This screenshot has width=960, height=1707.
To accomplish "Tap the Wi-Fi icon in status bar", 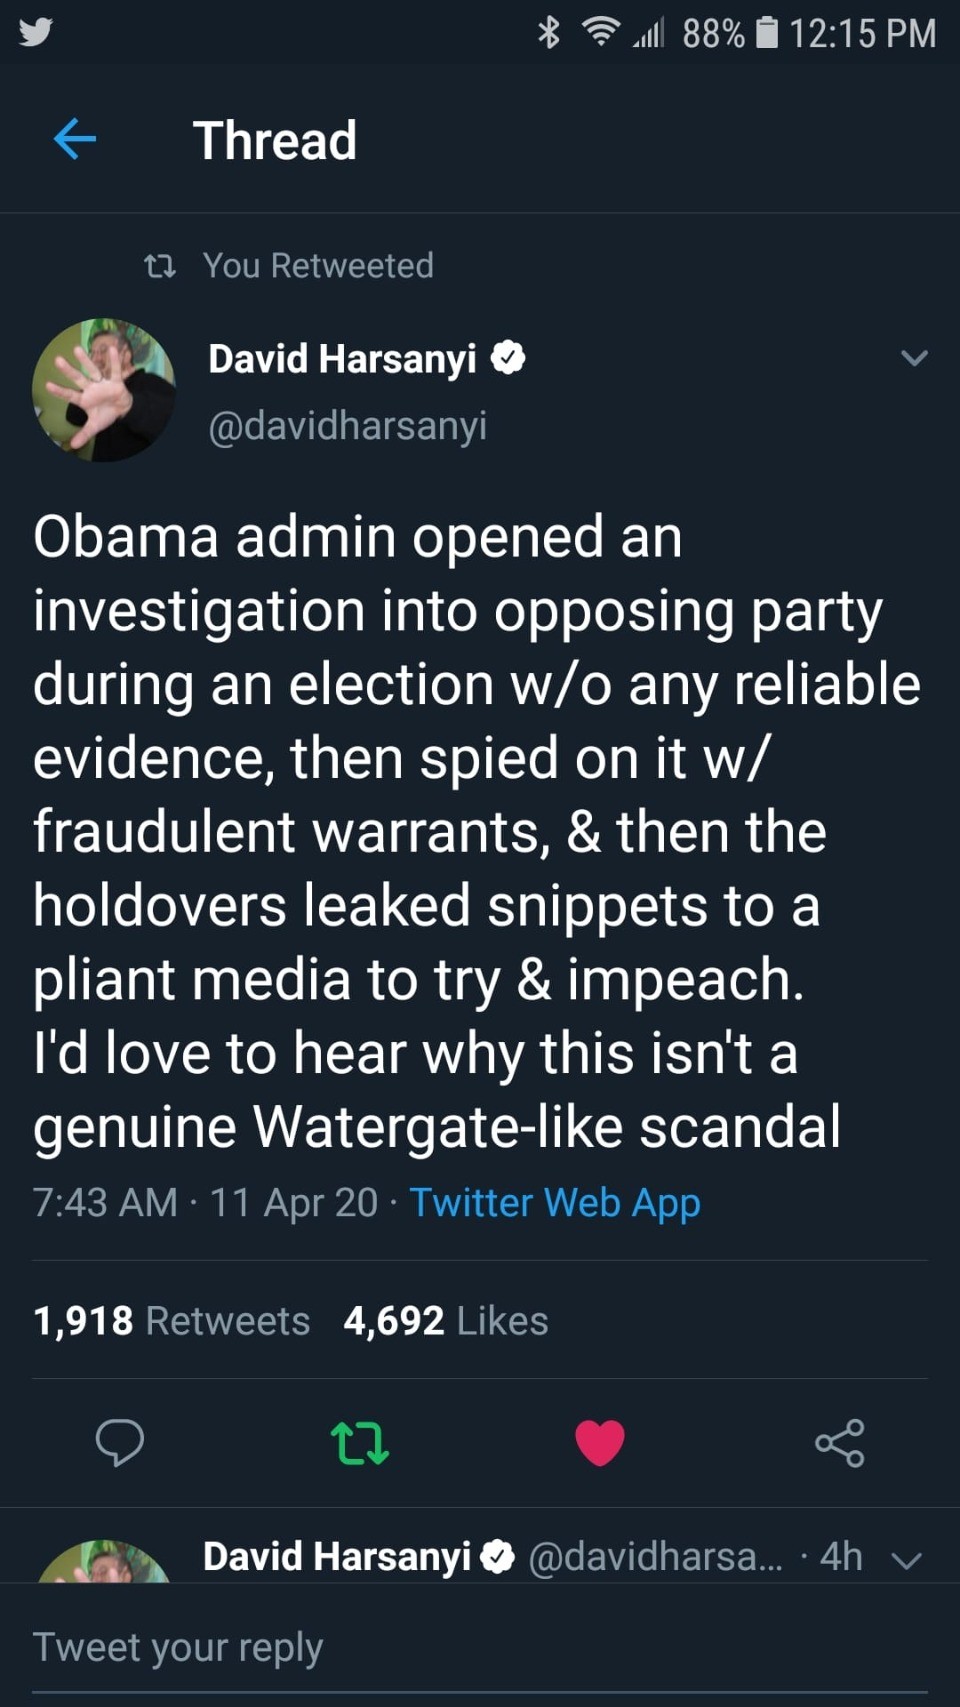I will (x=600, y=33).
